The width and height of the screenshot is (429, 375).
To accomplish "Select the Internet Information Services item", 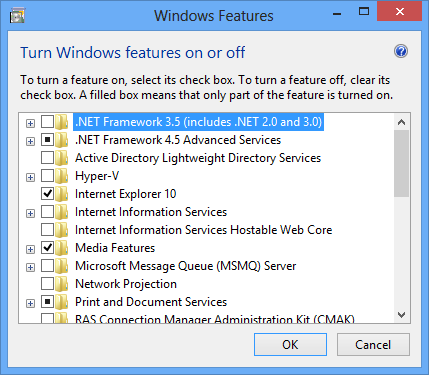I will point(151,212).
